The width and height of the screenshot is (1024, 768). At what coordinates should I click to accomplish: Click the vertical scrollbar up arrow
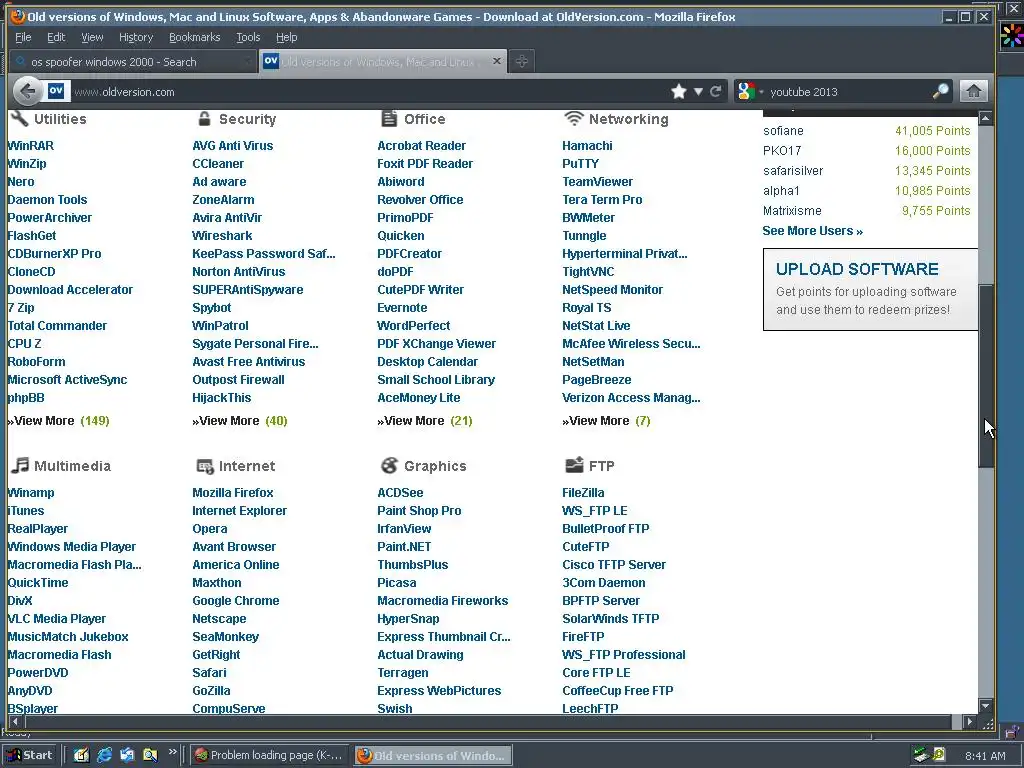pos(985,118)
